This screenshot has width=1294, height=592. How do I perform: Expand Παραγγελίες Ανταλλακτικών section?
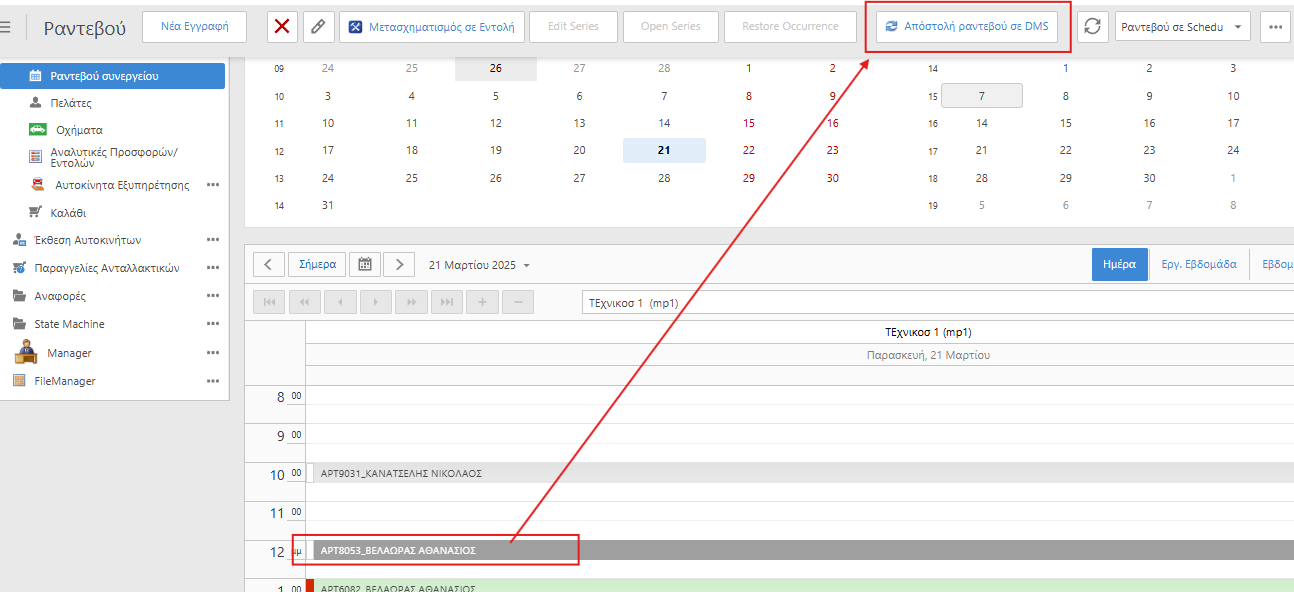pos(106,268)
